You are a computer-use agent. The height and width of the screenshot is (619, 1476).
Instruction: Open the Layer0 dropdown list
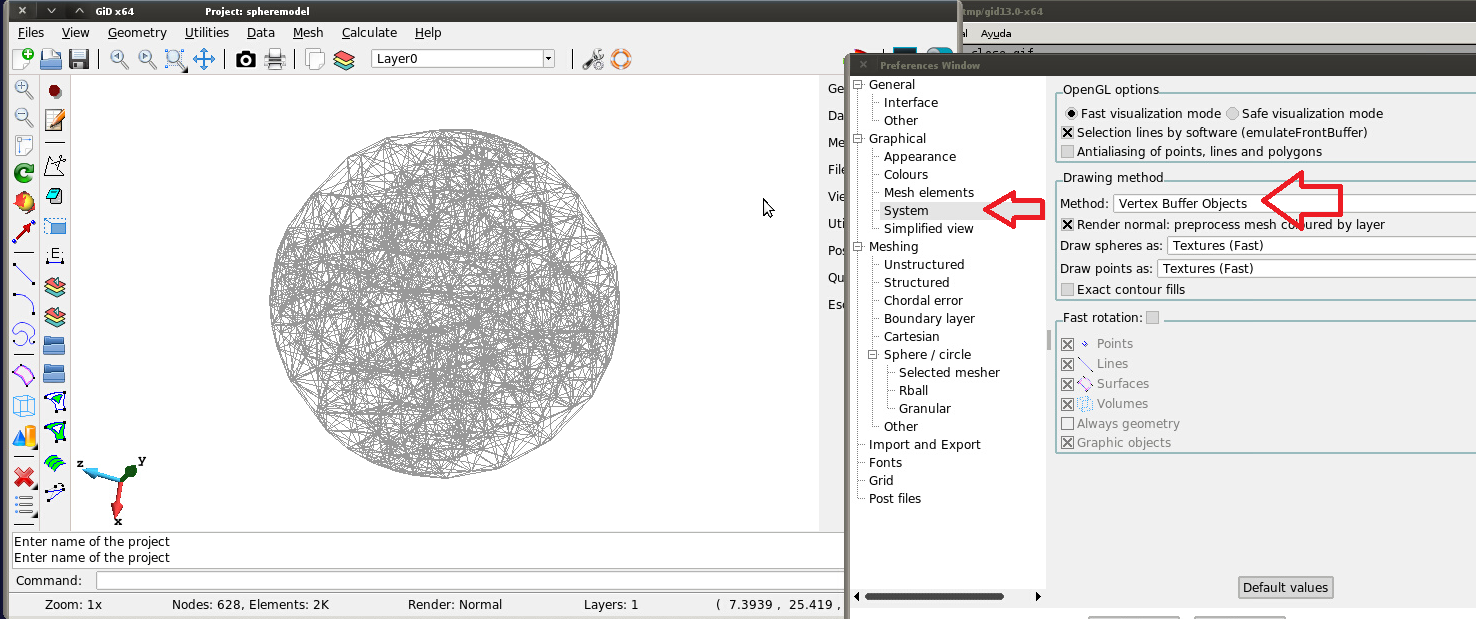(x=548, y=59)
